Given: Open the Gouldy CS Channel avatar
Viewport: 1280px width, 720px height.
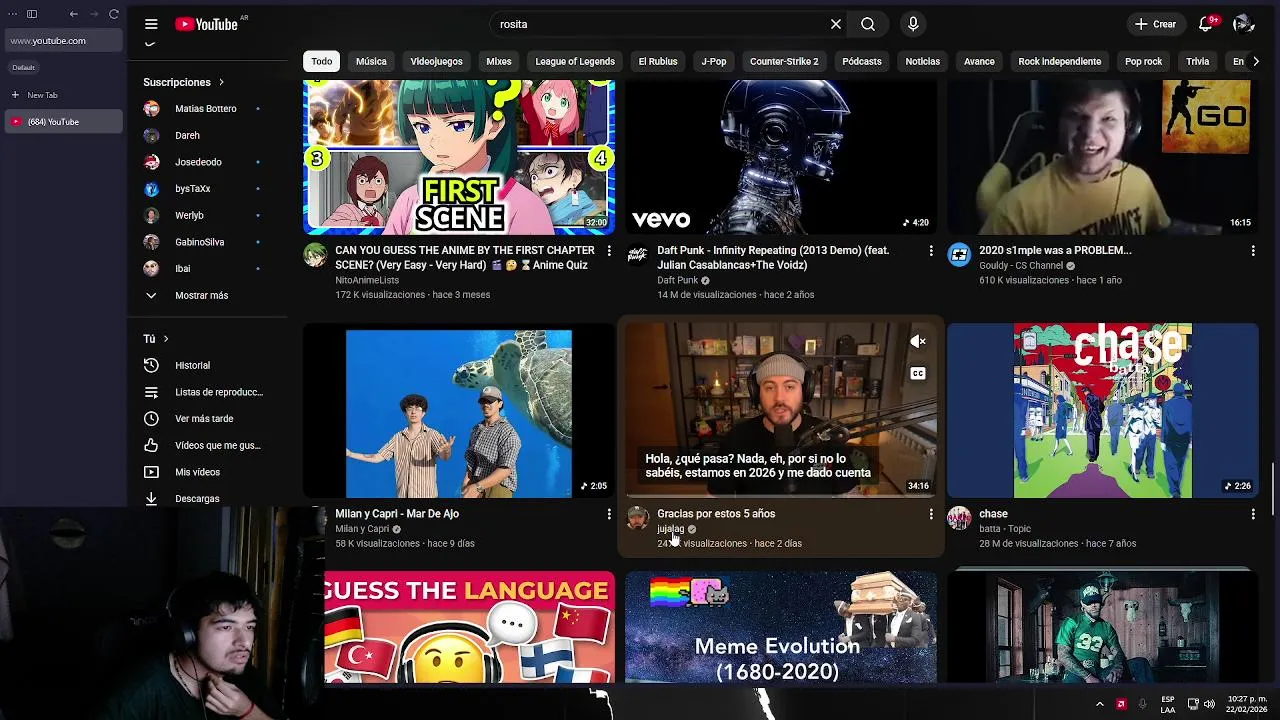Looking at the screenshot, I should 959,254.
